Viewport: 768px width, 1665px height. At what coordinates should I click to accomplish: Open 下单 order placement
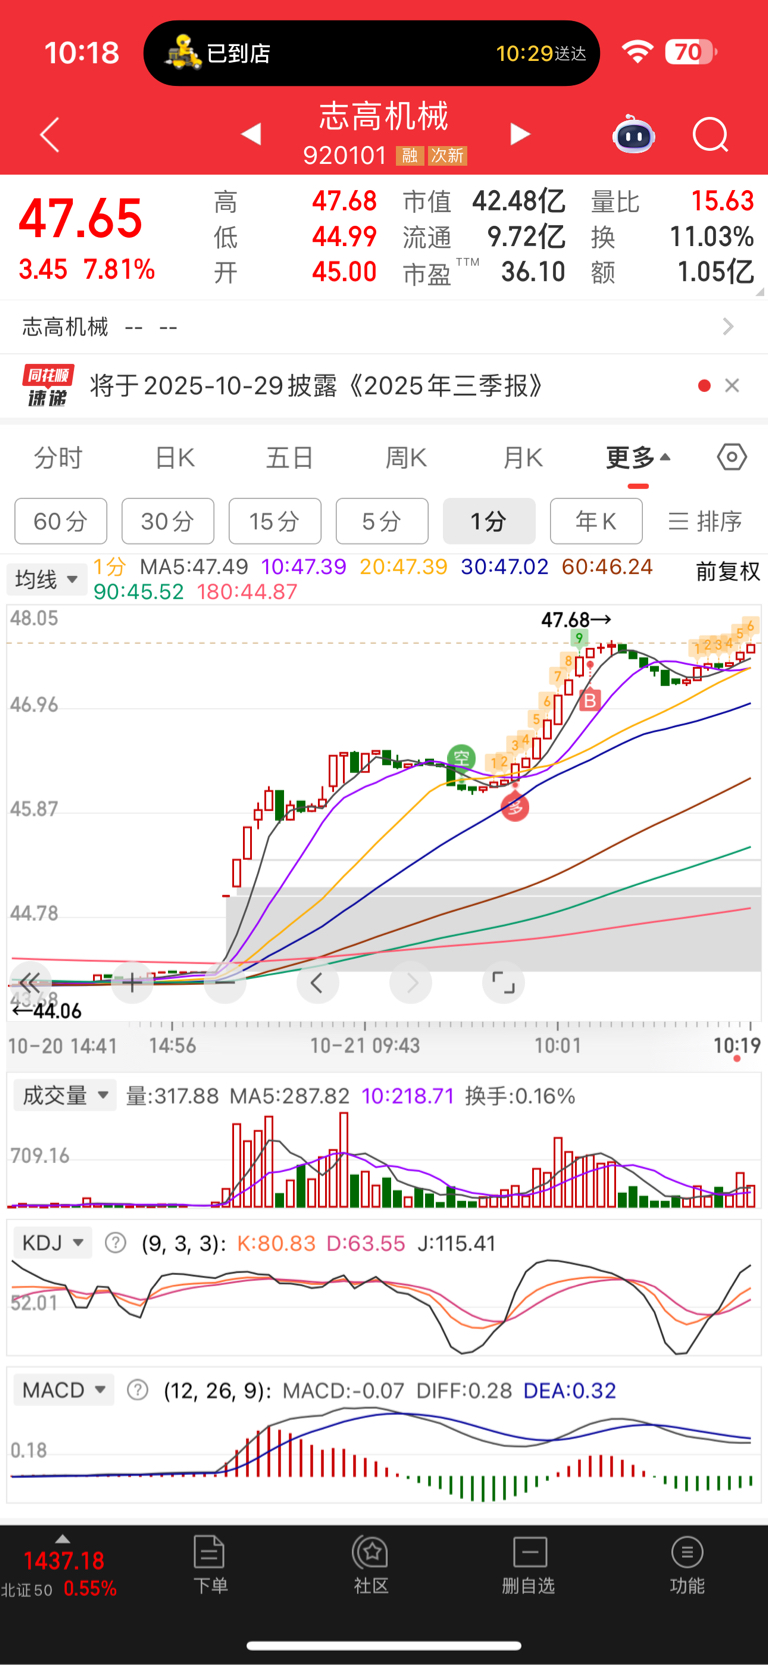(210, 1565)
